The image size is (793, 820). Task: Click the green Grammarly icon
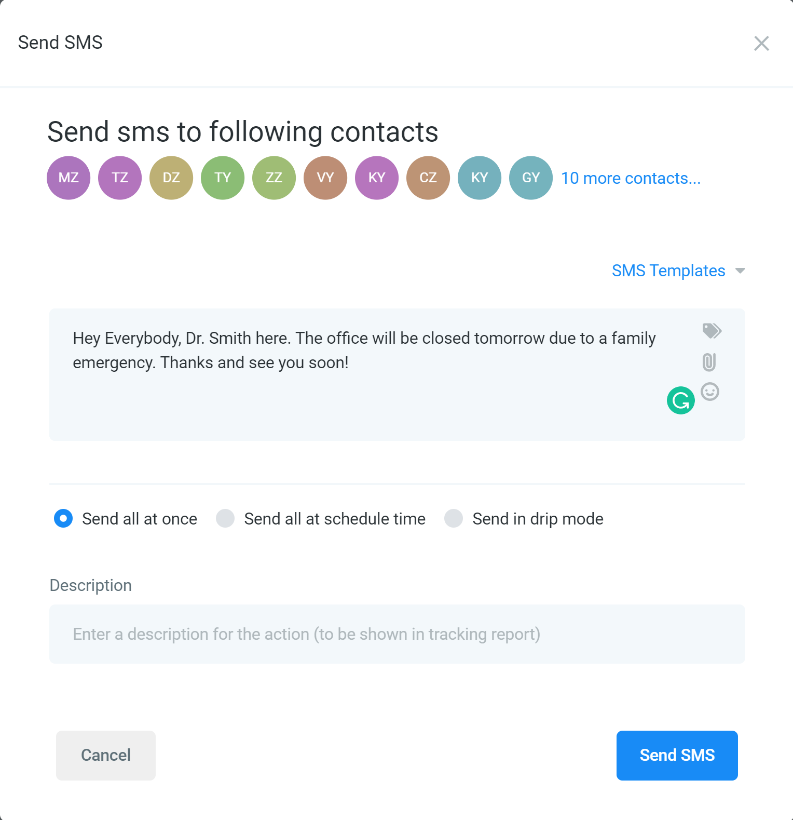tap(681, 401)
